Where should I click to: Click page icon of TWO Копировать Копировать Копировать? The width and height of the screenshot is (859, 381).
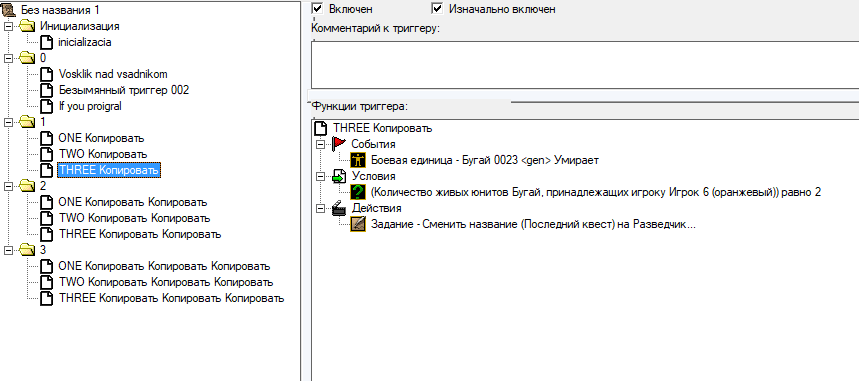[48, 282]
